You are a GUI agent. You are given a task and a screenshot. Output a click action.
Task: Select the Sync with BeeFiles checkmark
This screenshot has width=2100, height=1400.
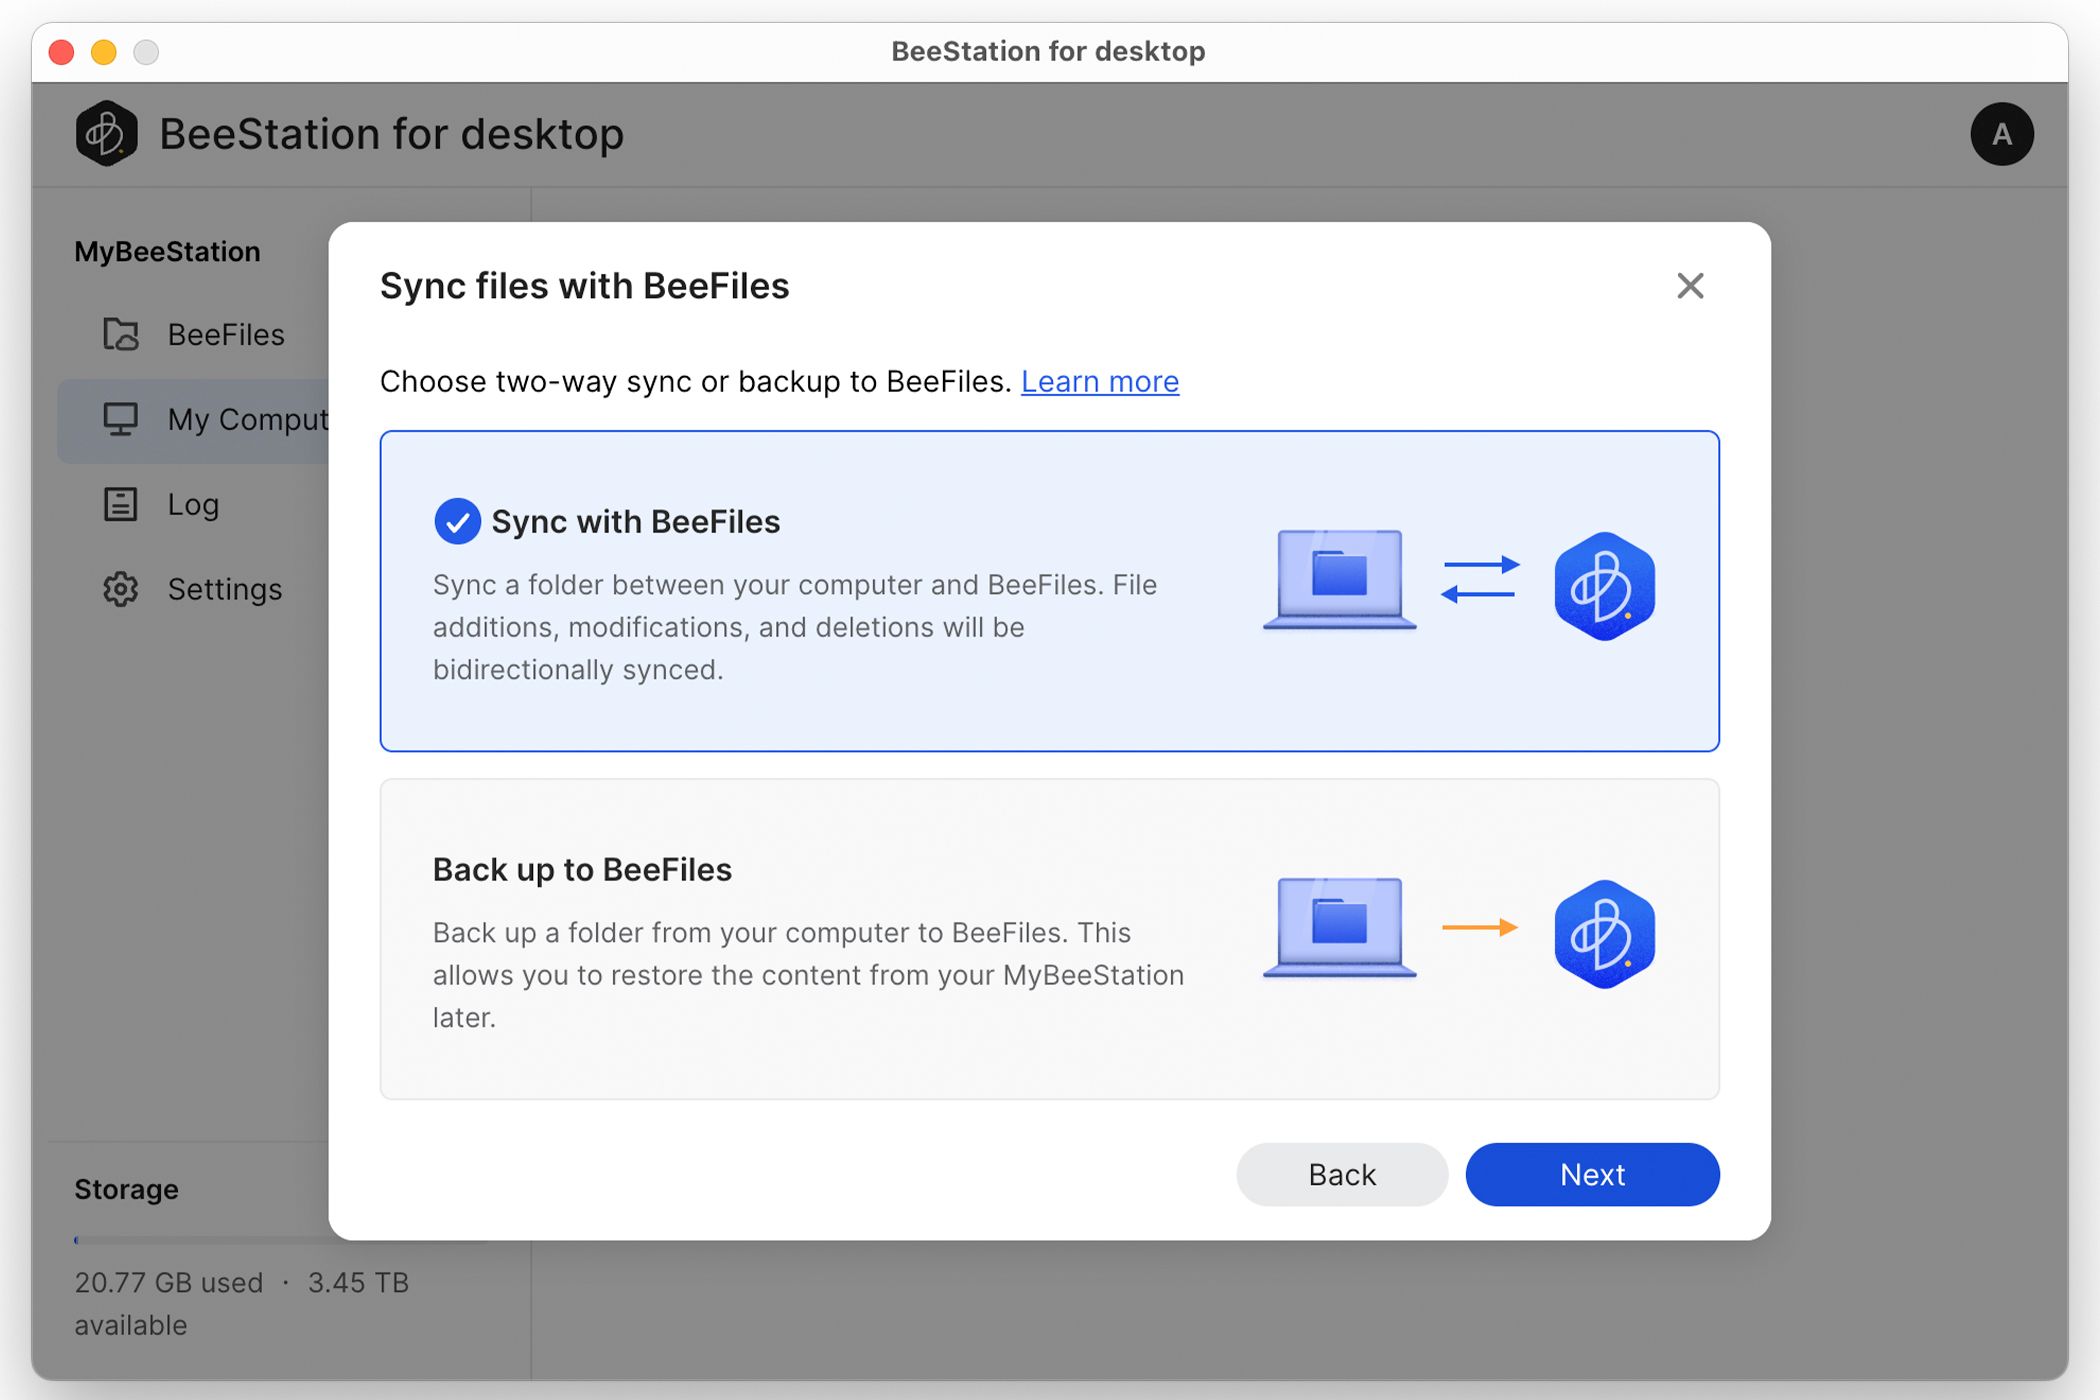[x=457, y=521]
